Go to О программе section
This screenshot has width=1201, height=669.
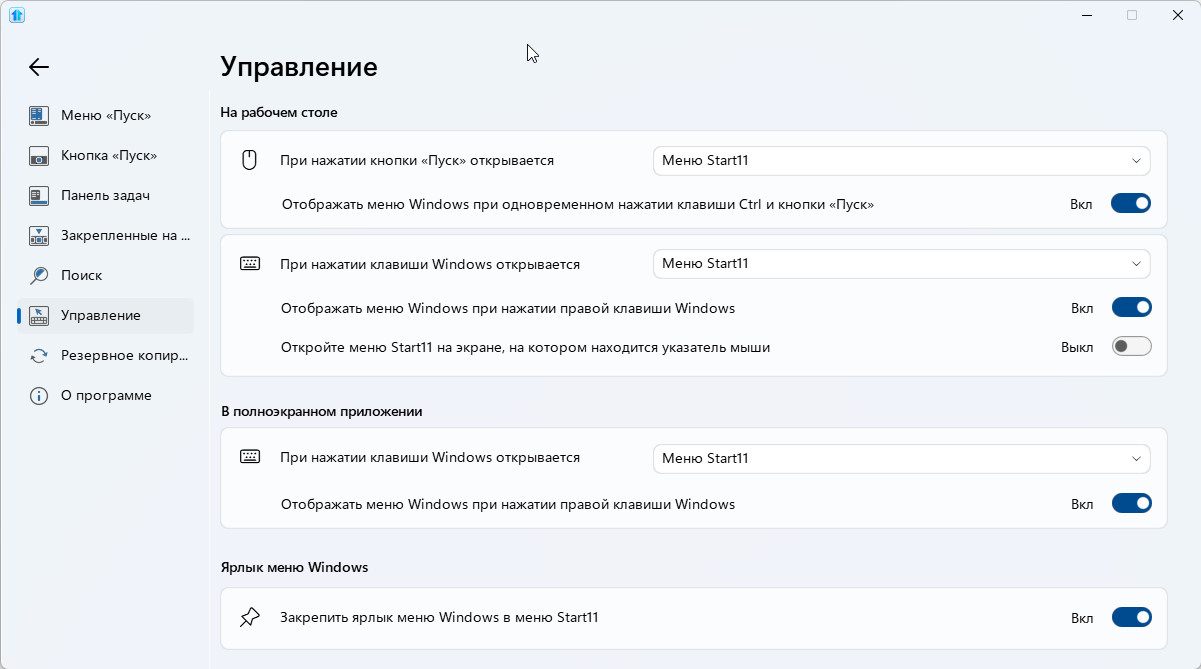106,395
